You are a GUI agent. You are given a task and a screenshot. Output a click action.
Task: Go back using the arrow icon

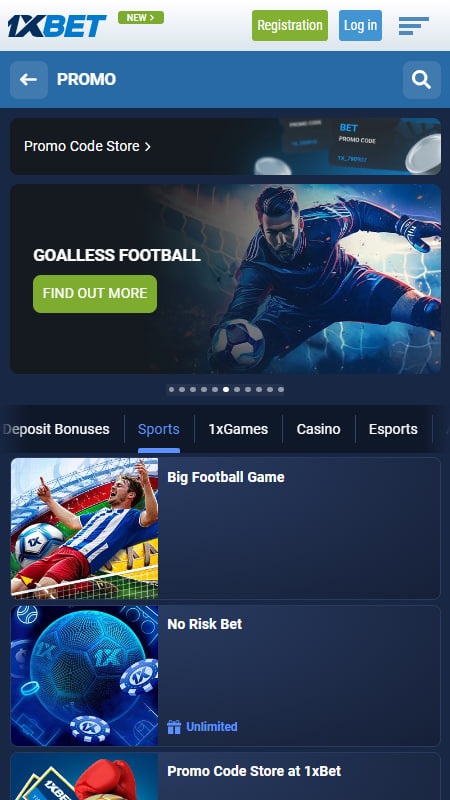tap(29, 80)
